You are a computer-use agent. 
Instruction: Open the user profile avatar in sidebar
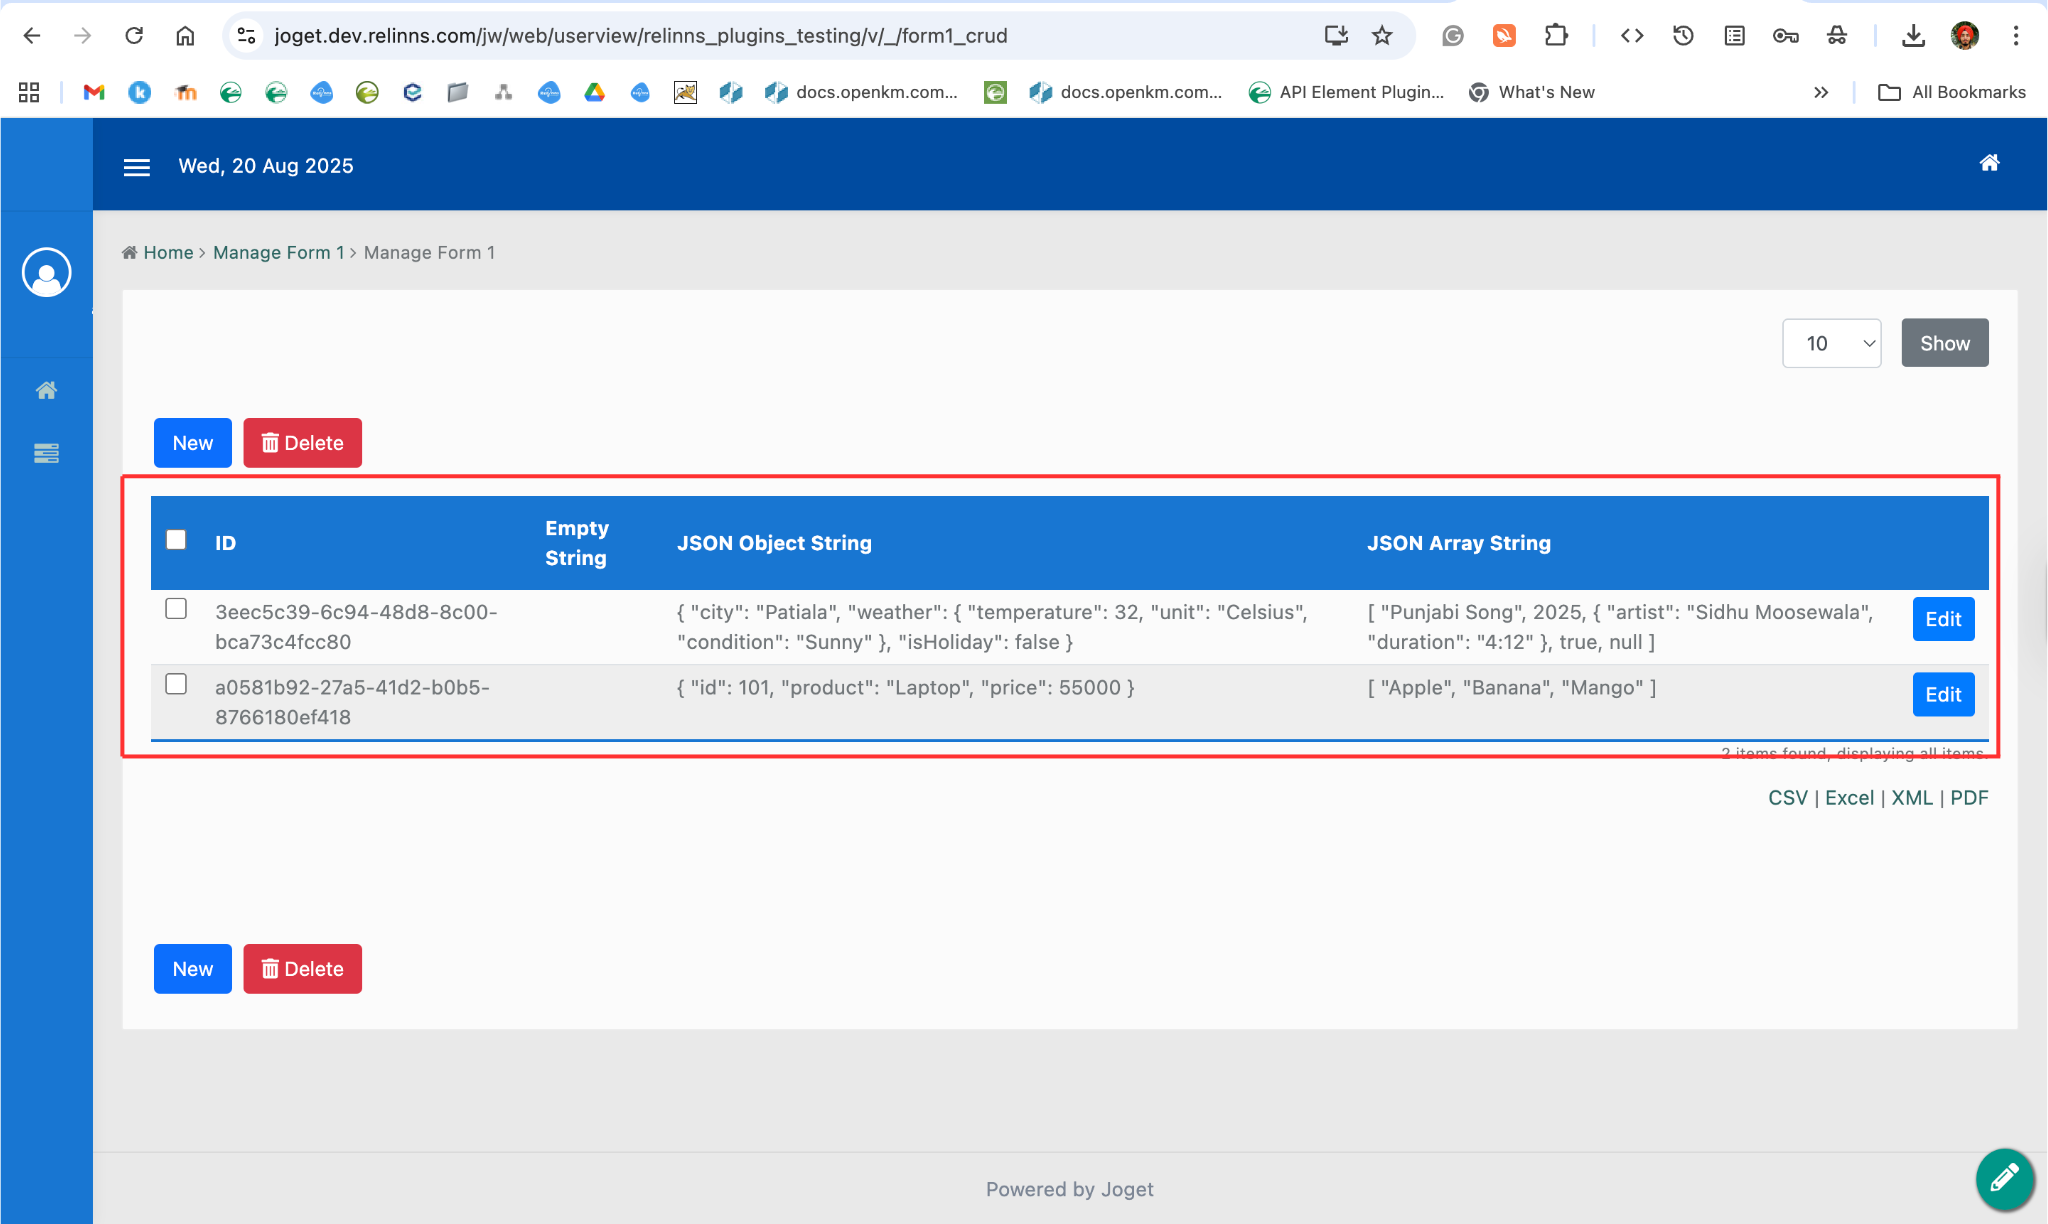click(46, 272)
